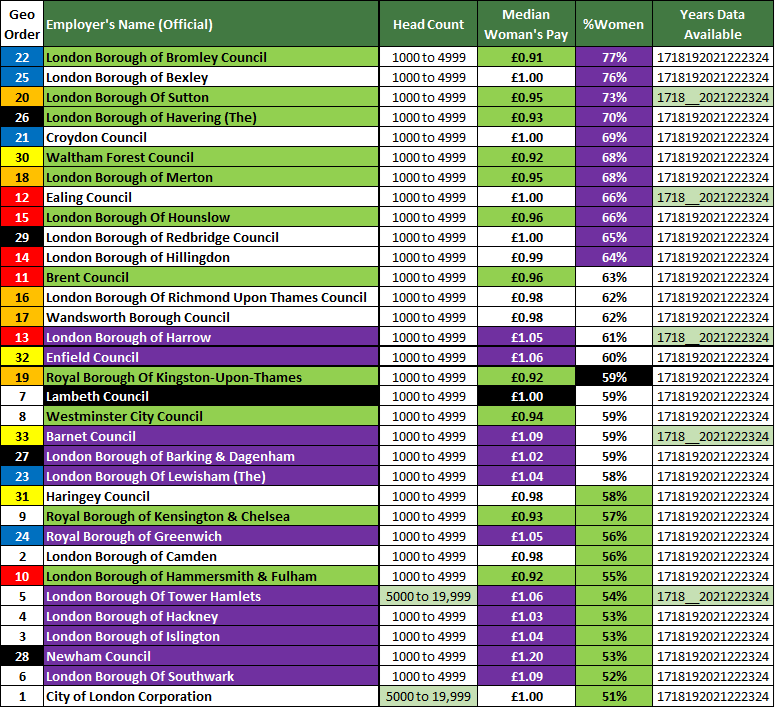The height and width of the screenshot is (708, 775).
Task: Click the Wandsworth Borough Council cell
Action: (x=211, y=317)
